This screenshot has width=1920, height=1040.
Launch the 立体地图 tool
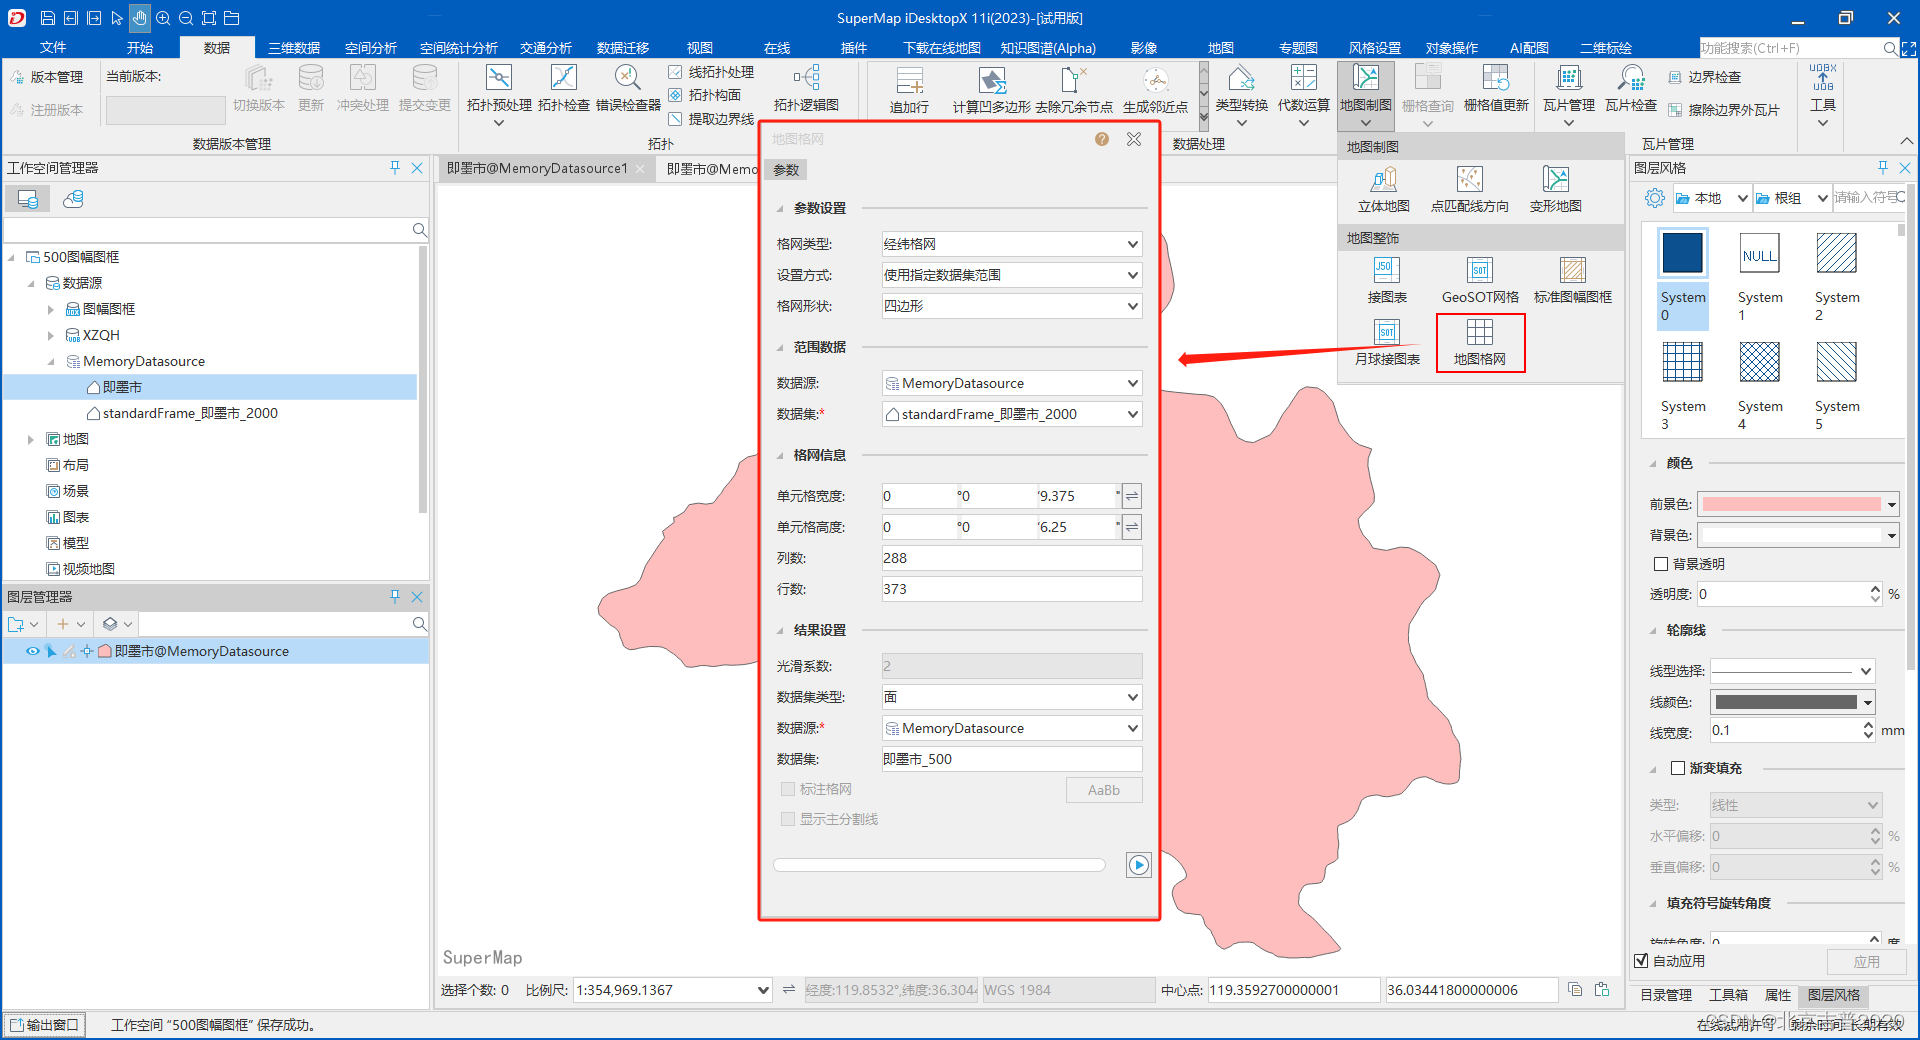point(1384,190)
